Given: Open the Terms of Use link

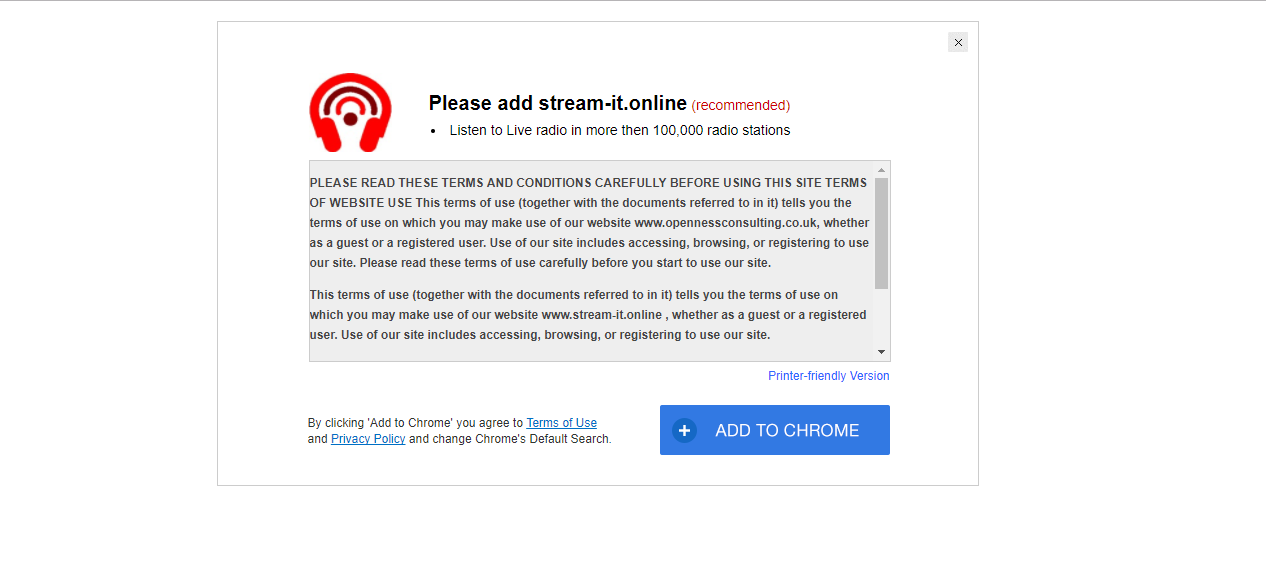Looking at the screenshot, I should click(x=561, y=423).
